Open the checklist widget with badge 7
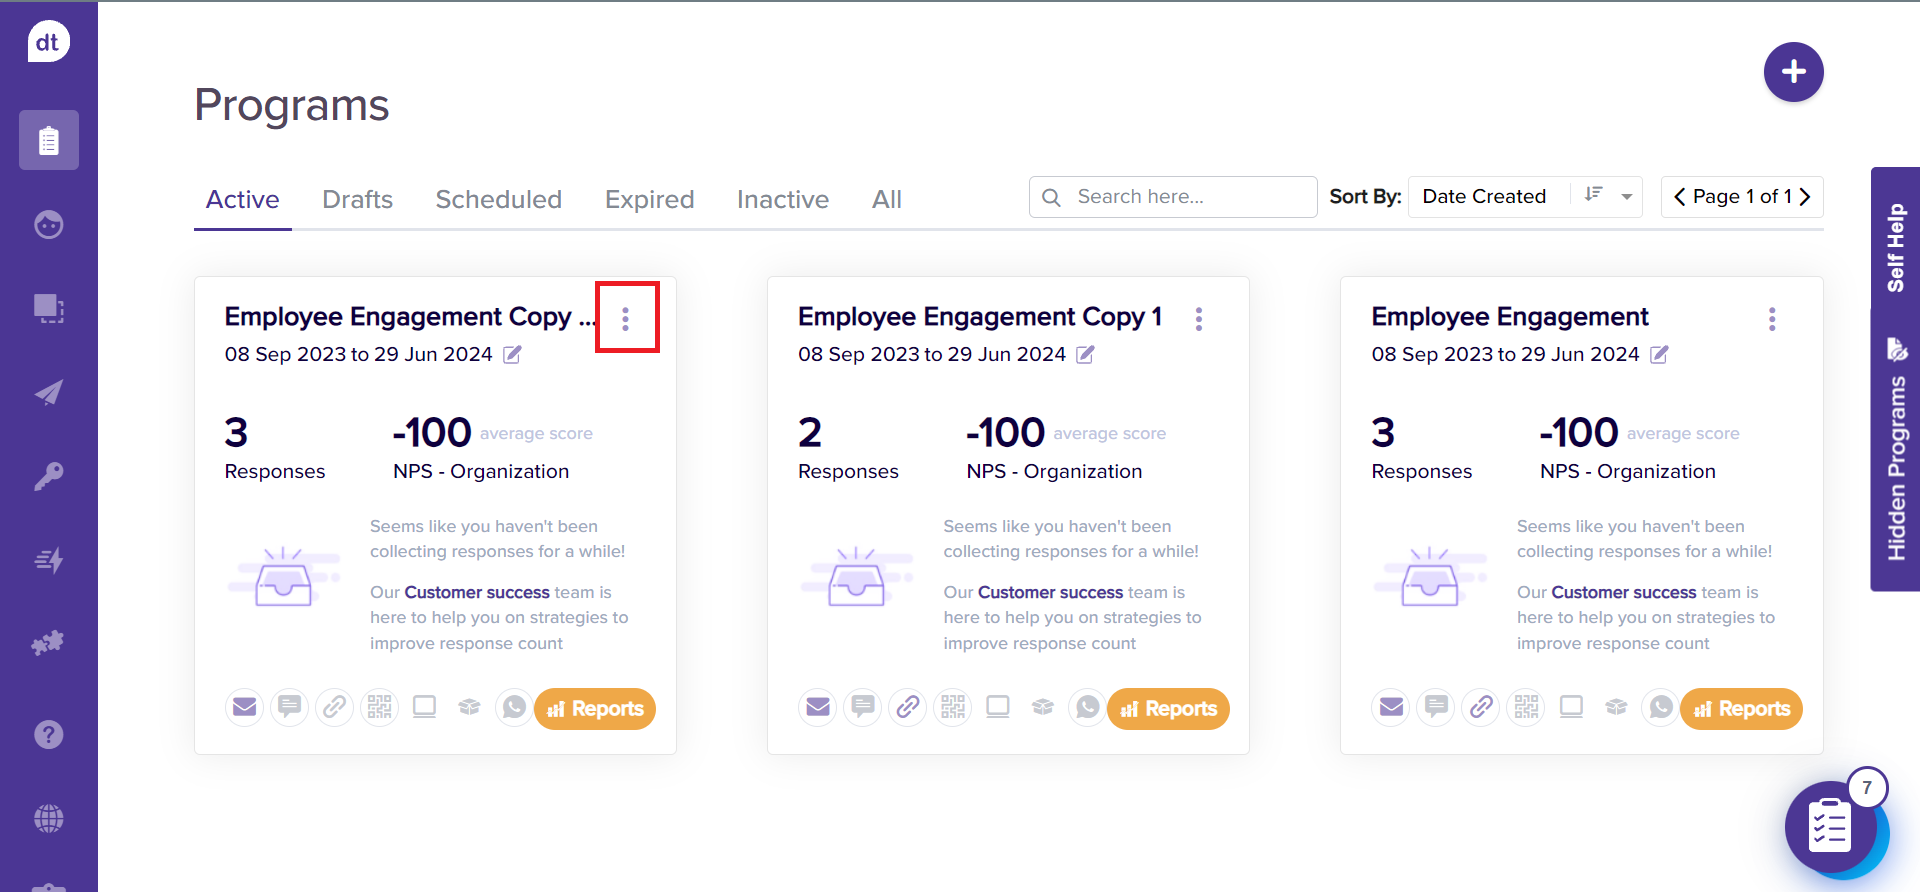The image size is (1920, 892). [x=1830, y=828]
